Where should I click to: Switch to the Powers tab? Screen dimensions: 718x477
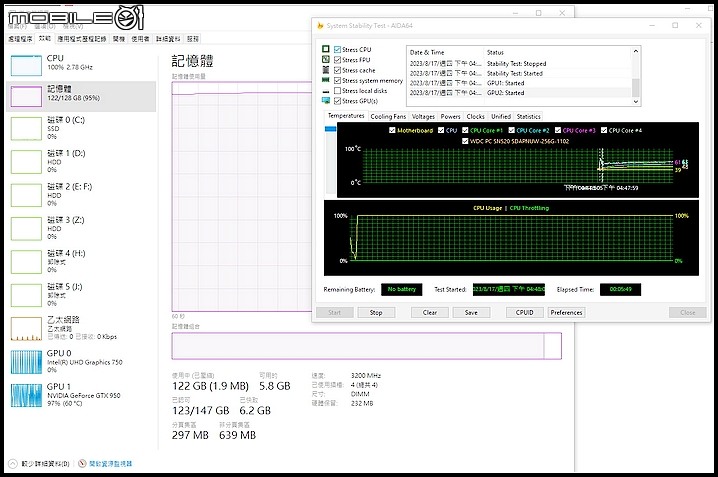(451, 117)
